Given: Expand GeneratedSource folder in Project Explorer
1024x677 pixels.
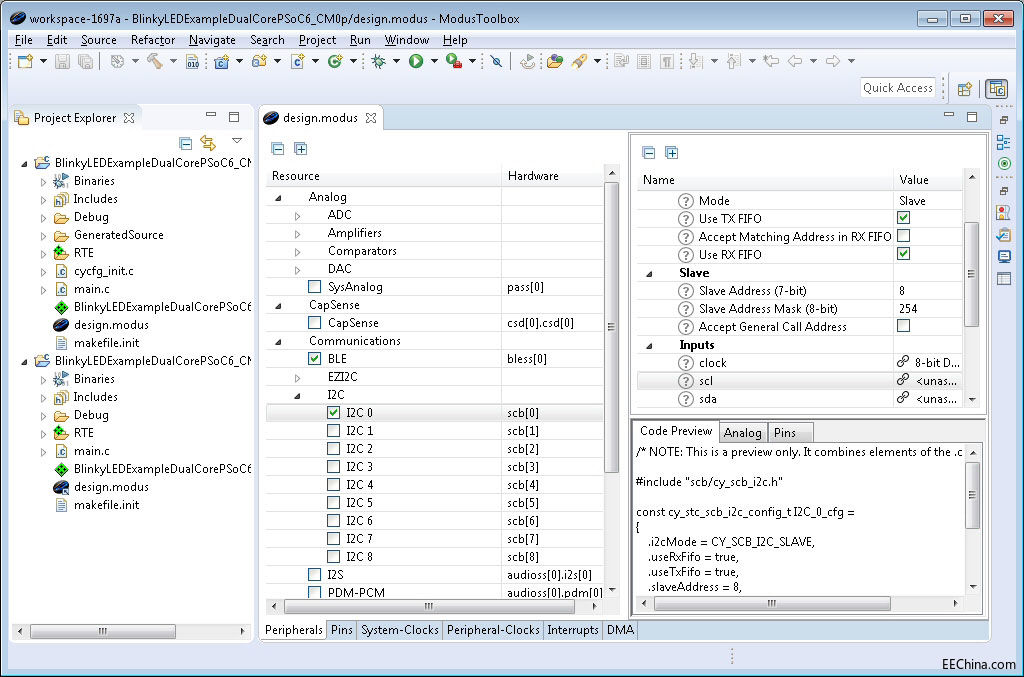Looking at the screenshot, I should click(x=44, y=236).
